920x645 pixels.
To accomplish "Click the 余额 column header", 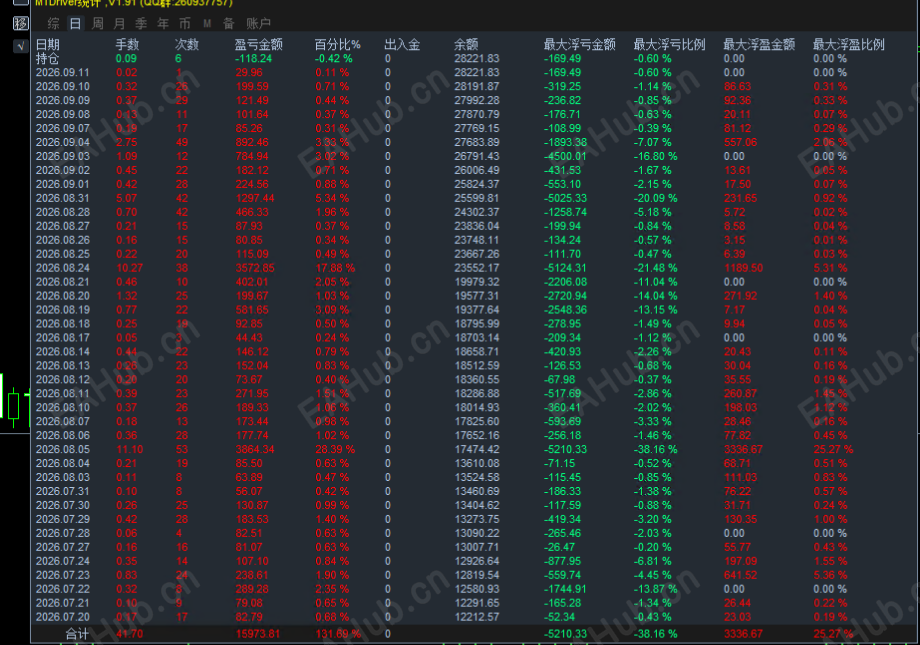I will pos(466,45).
